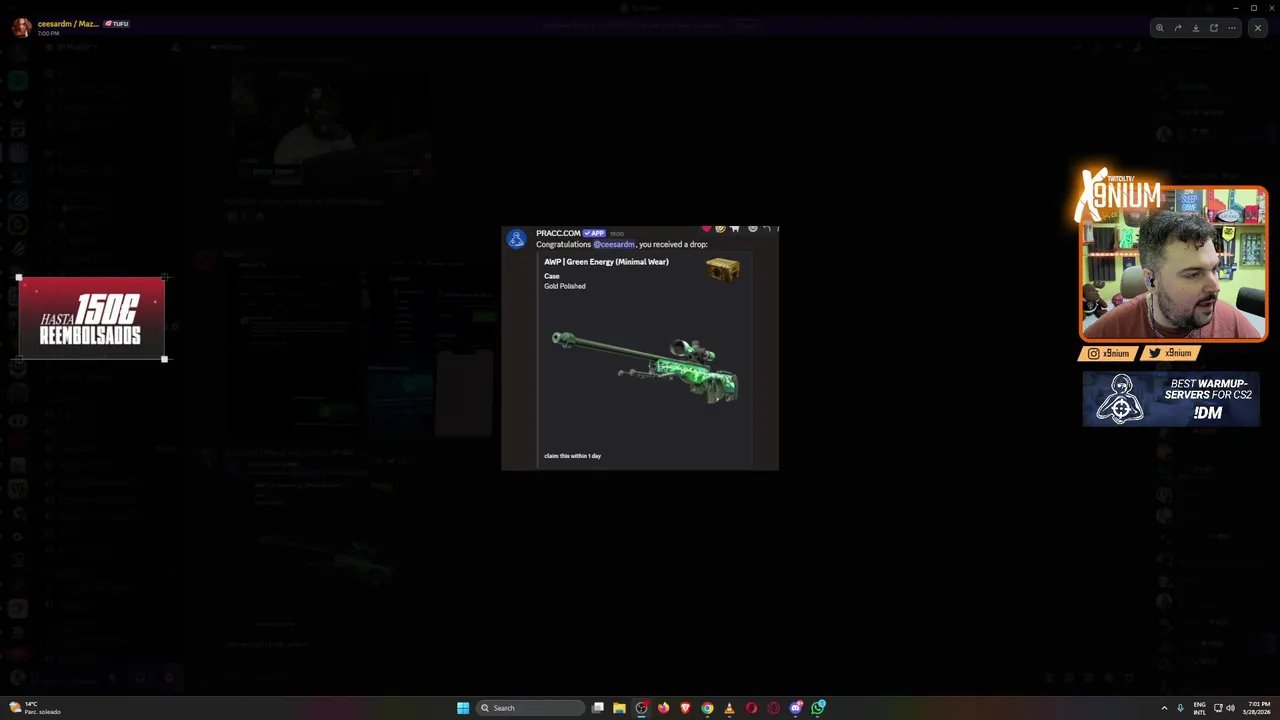
Task: Click the x9nium Twitter handle badge
Action: pyautogui.click(x=1171, y=353)
